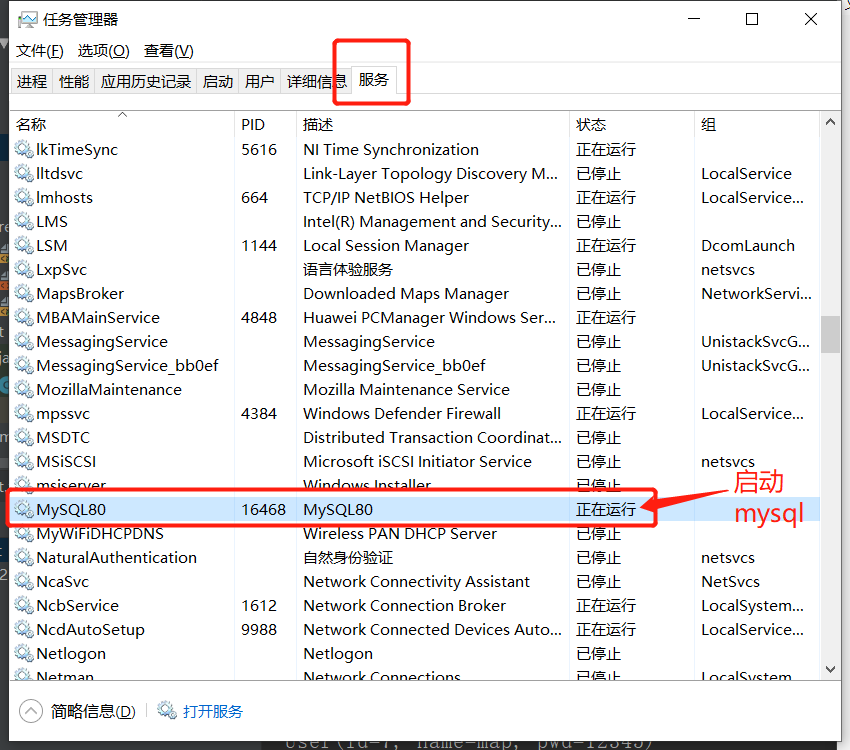Image resolution: width=850 pixels, height=750 pixels.
Task: Open the 打开服务 link
Action: click(x=213, y=711)
